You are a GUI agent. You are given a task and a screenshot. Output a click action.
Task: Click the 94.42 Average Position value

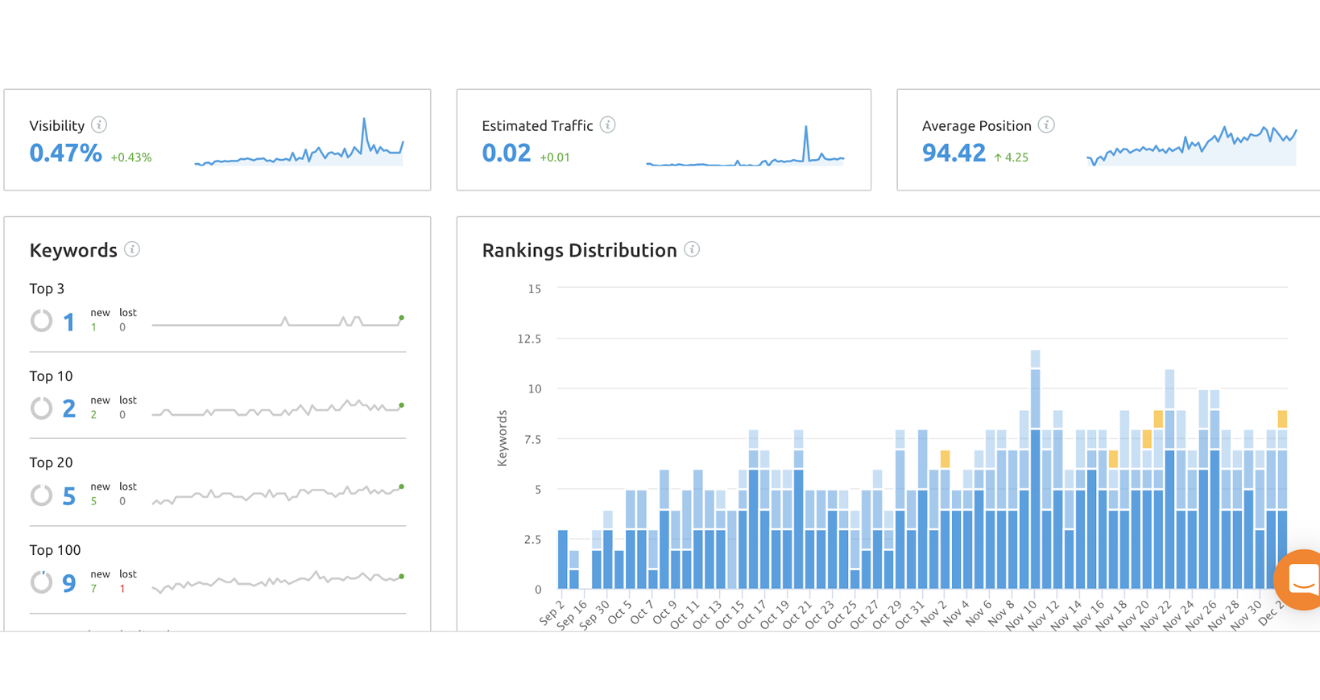point(954,153)
